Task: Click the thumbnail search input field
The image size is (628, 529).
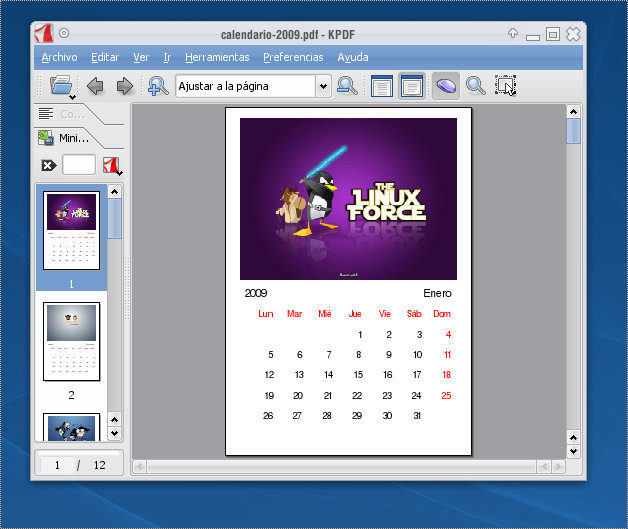Action: coord(79,166)
